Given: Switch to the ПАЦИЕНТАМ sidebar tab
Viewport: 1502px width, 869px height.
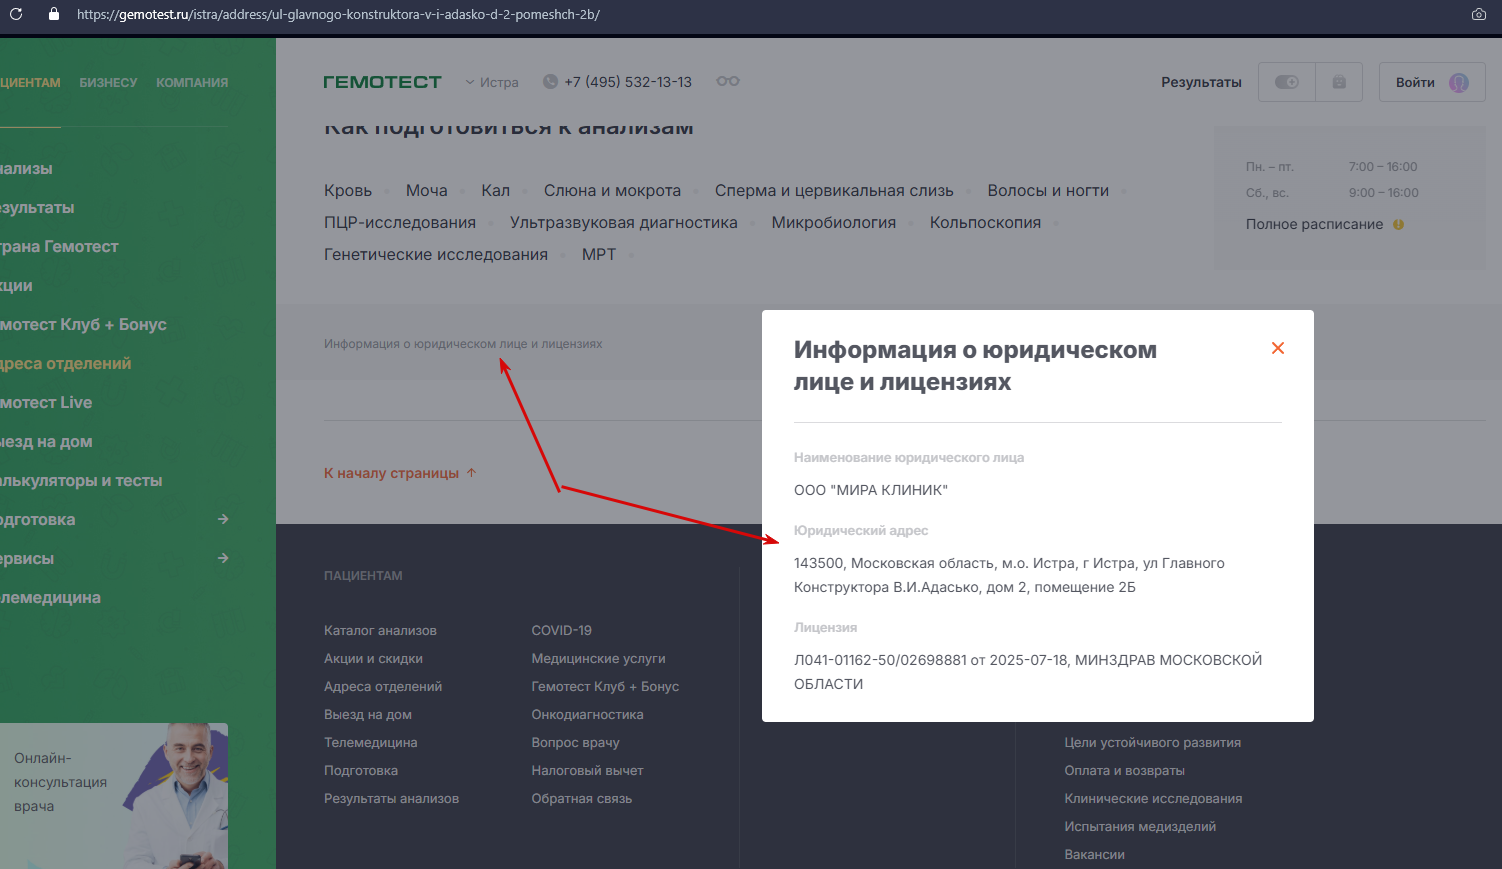Looking at the screenshot, I should [30, 83].
